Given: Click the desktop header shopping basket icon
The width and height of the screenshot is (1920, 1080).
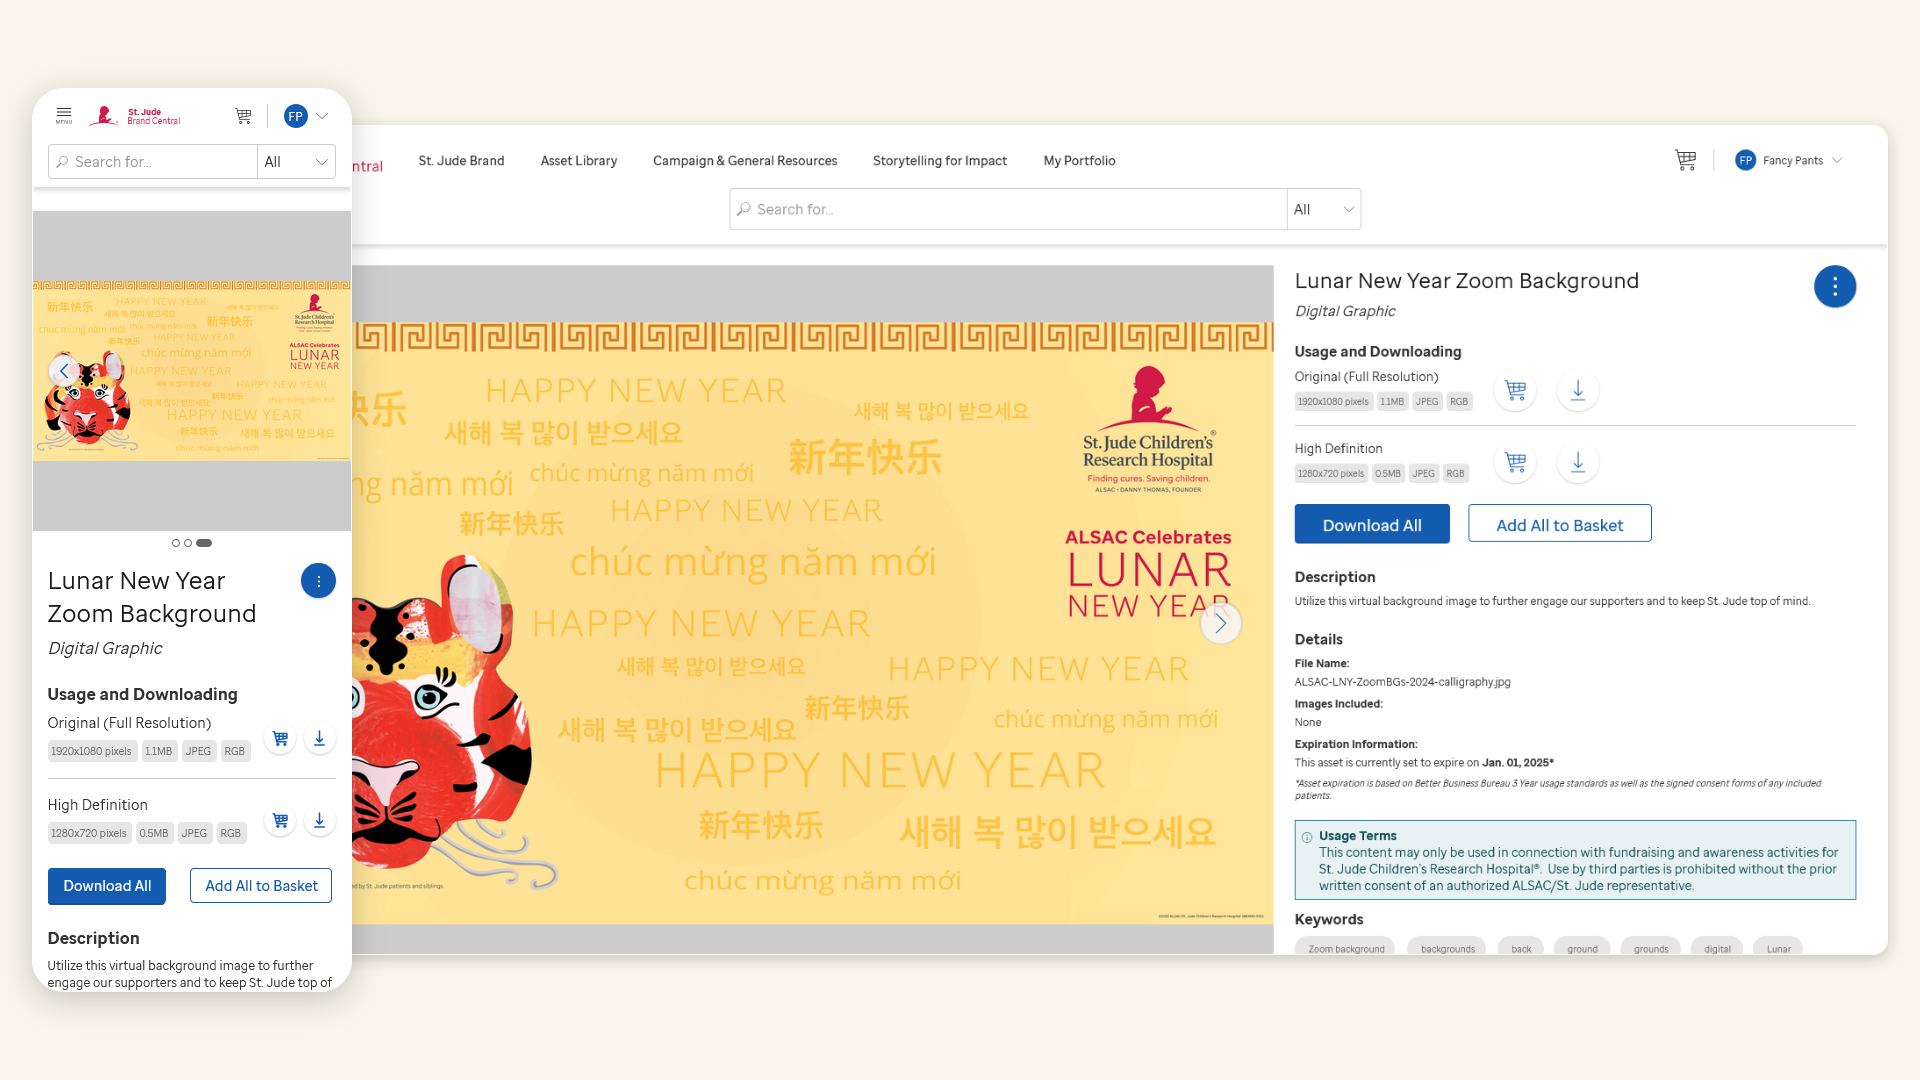Looking at the screenshot, I should [x=1685, y=160].
